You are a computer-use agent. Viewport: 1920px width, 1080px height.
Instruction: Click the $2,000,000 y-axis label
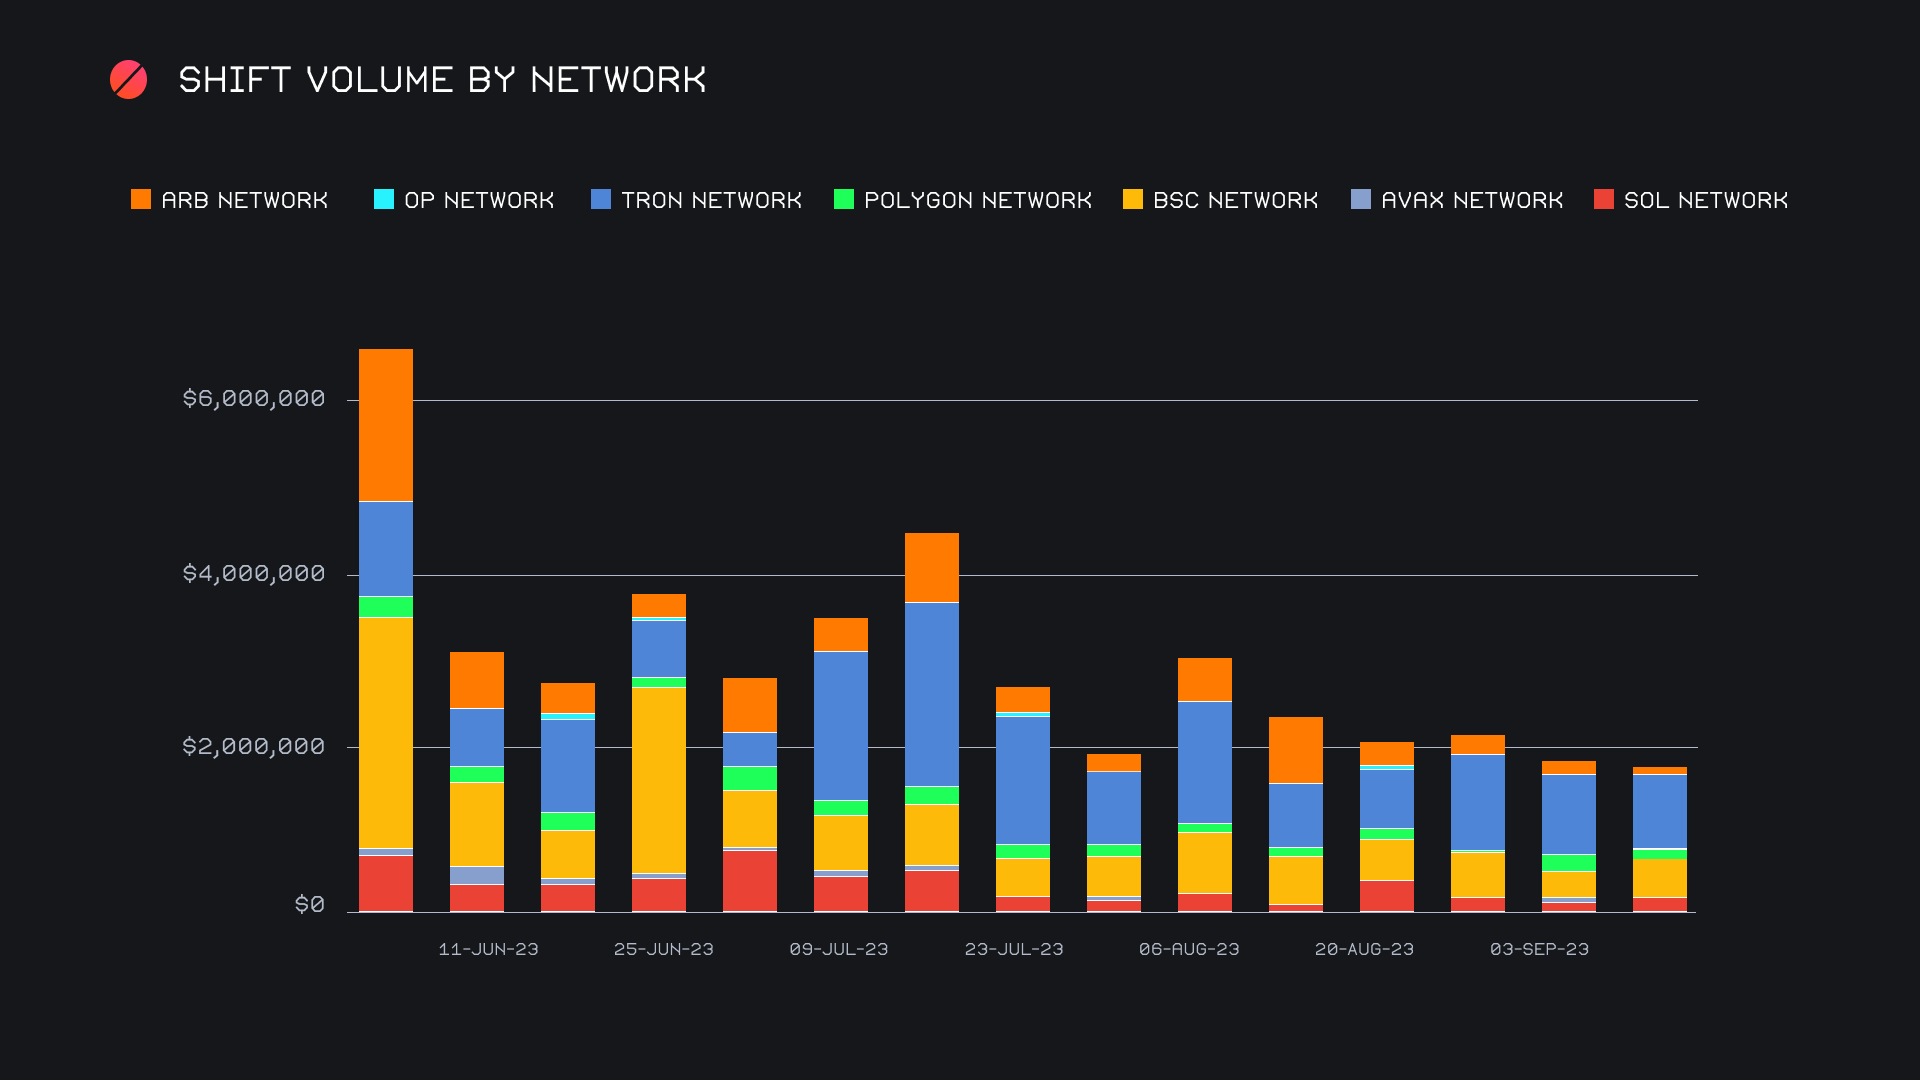(x=254, y=746)
